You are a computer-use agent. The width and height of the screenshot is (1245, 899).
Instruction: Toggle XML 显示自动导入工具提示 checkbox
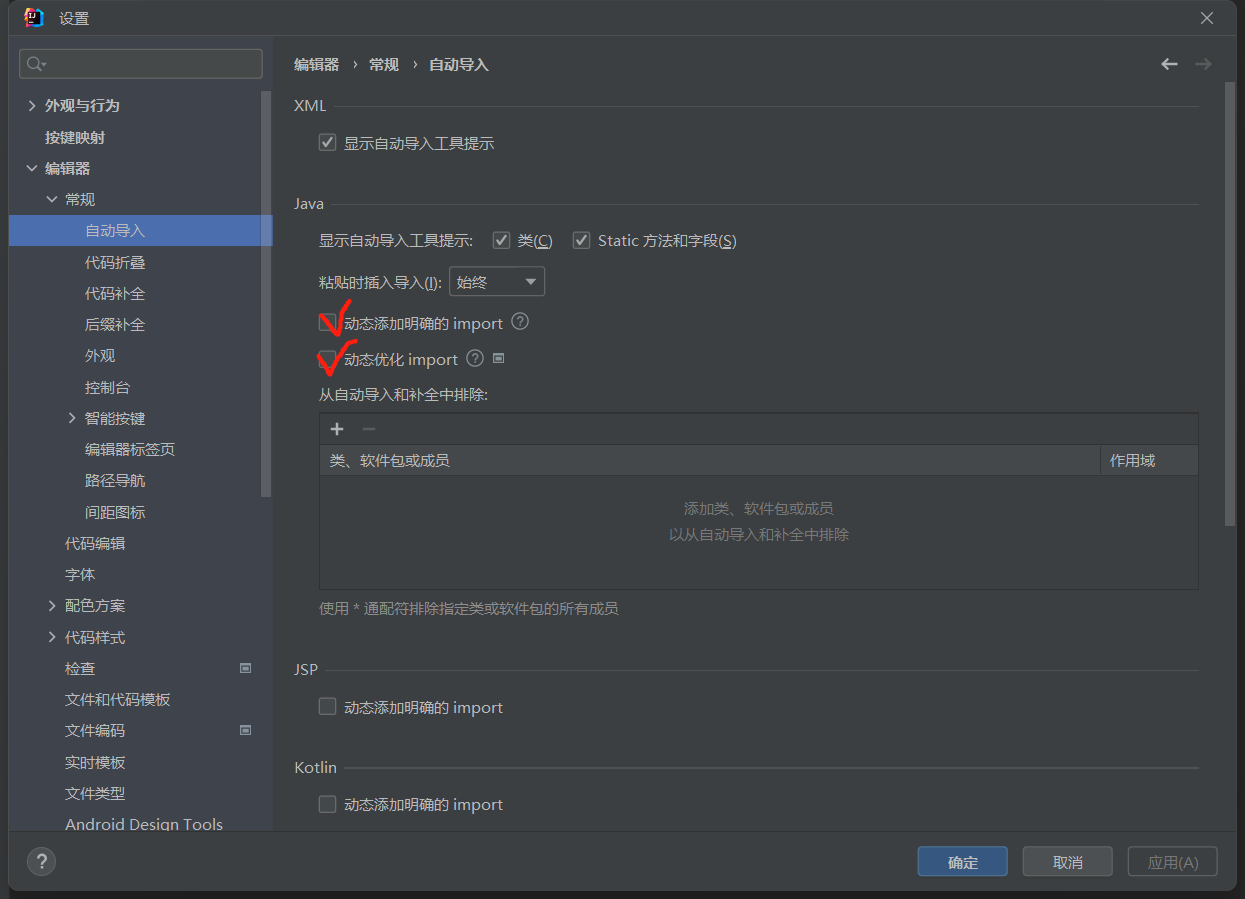327,143
